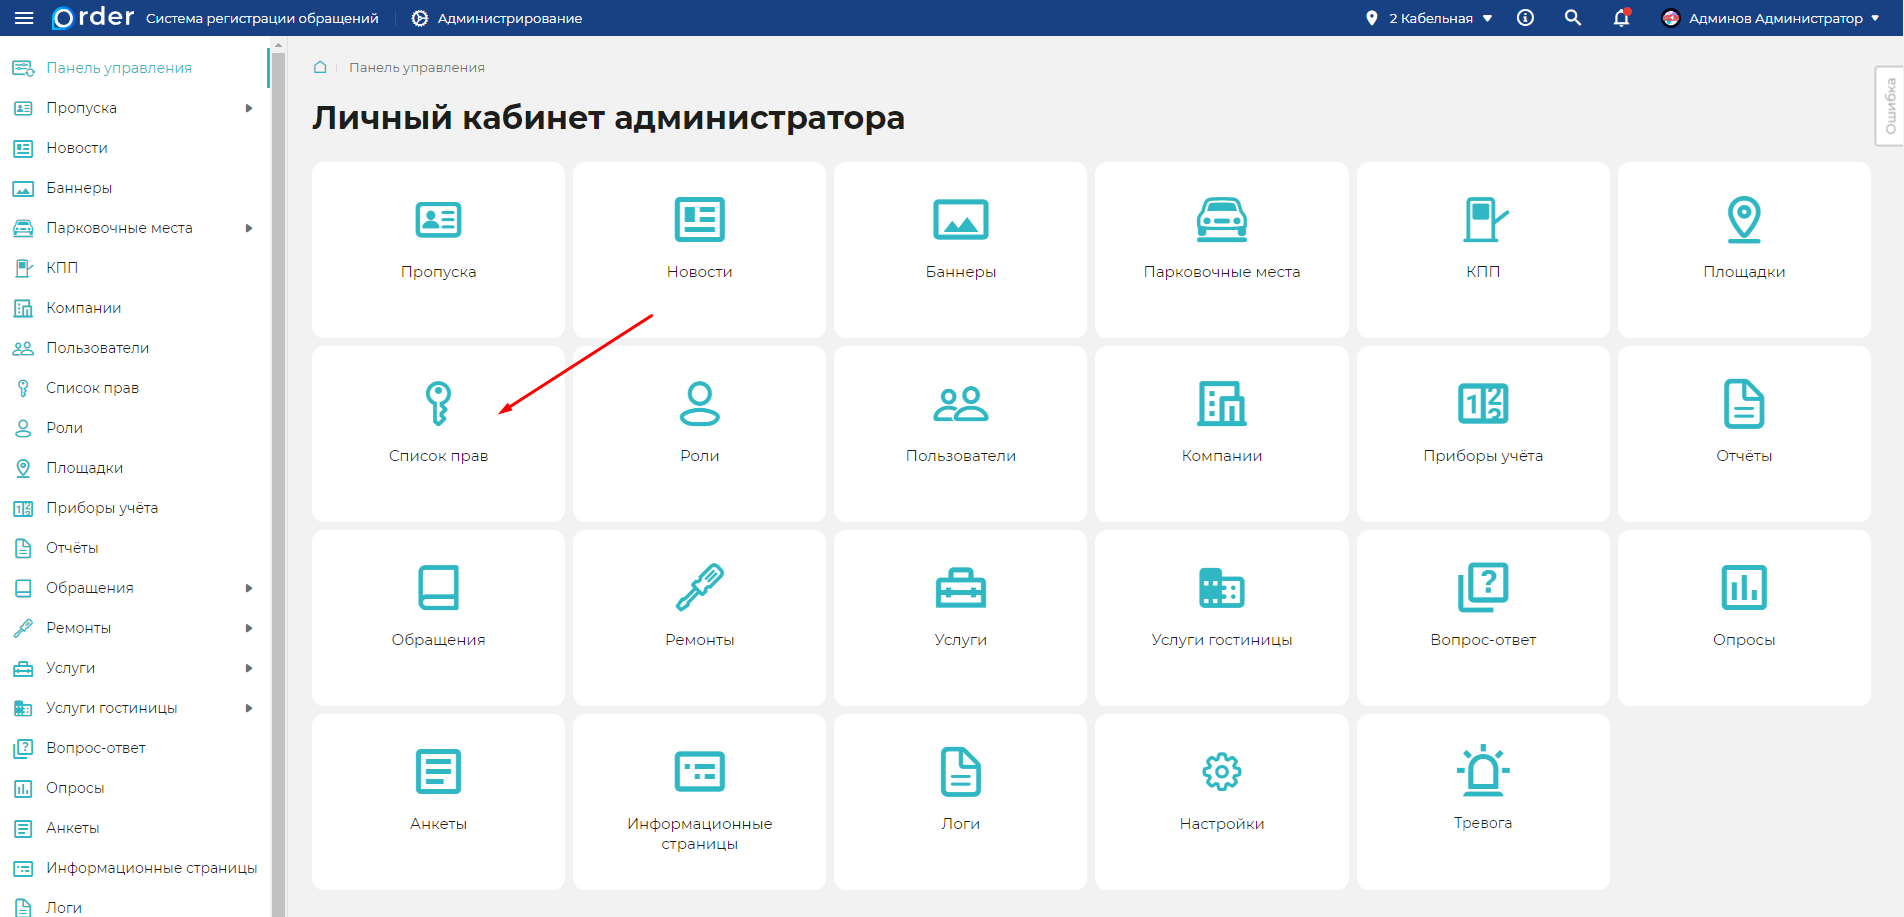Select Компании in the sidebar menu

pos(83,308)
